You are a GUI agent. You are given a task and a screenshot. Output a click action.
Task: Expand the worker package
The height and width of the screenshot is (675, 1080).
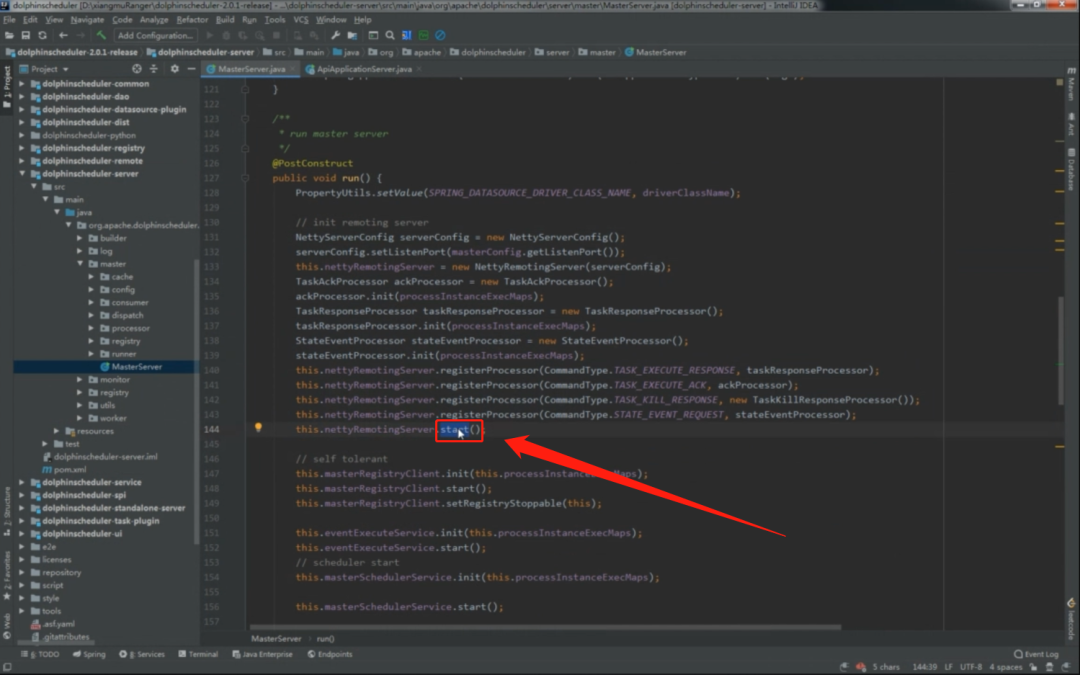80,418
